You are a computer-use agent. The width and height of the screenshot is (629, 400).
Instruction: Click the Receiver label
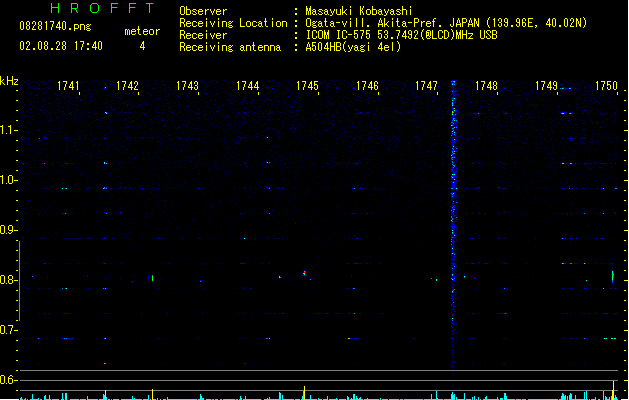click(203, 35)
